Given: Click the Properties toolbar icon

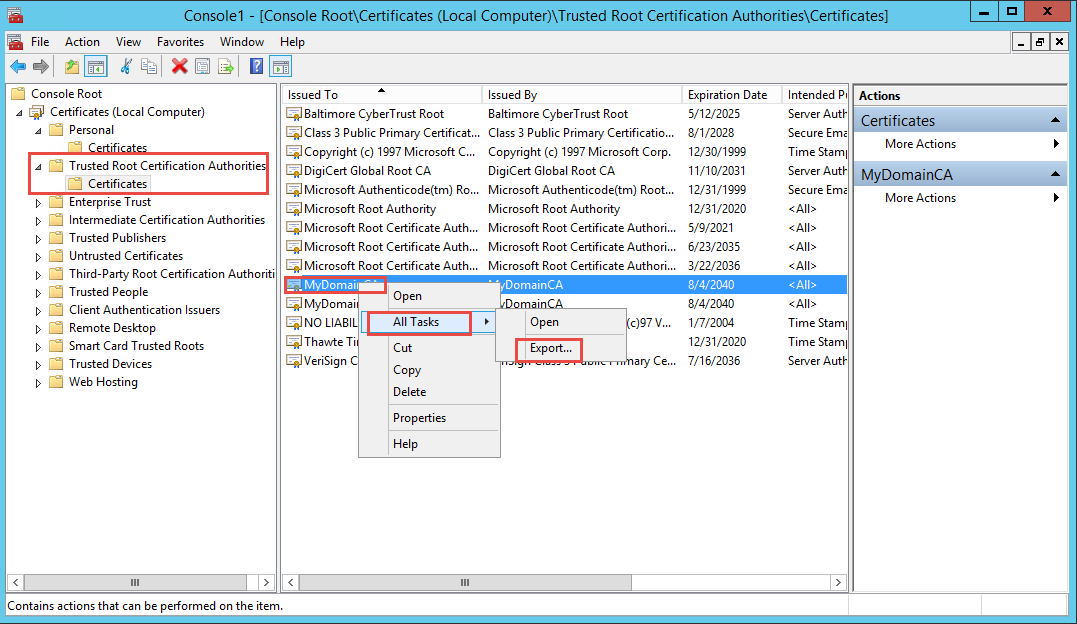Looking at the screenshot, I should click(202, 67).
